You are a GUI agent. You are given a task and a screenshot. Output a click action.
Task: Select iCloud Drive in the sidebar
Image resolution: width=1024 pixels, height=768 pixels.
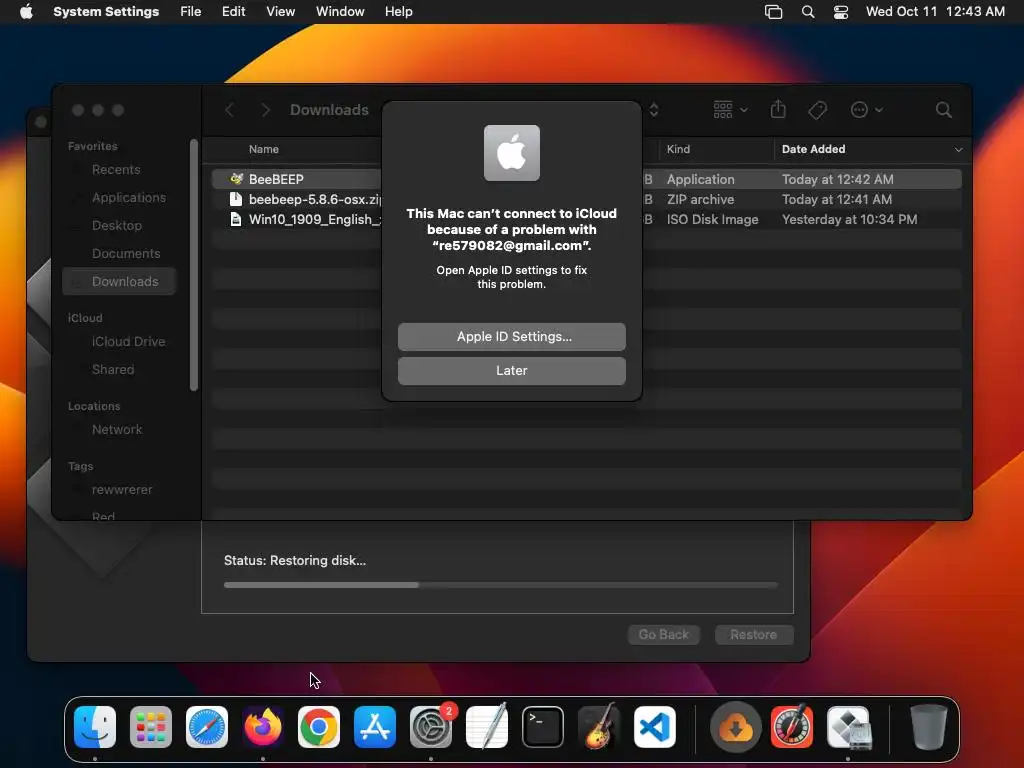pyautogui.click(x=128, y=342)
